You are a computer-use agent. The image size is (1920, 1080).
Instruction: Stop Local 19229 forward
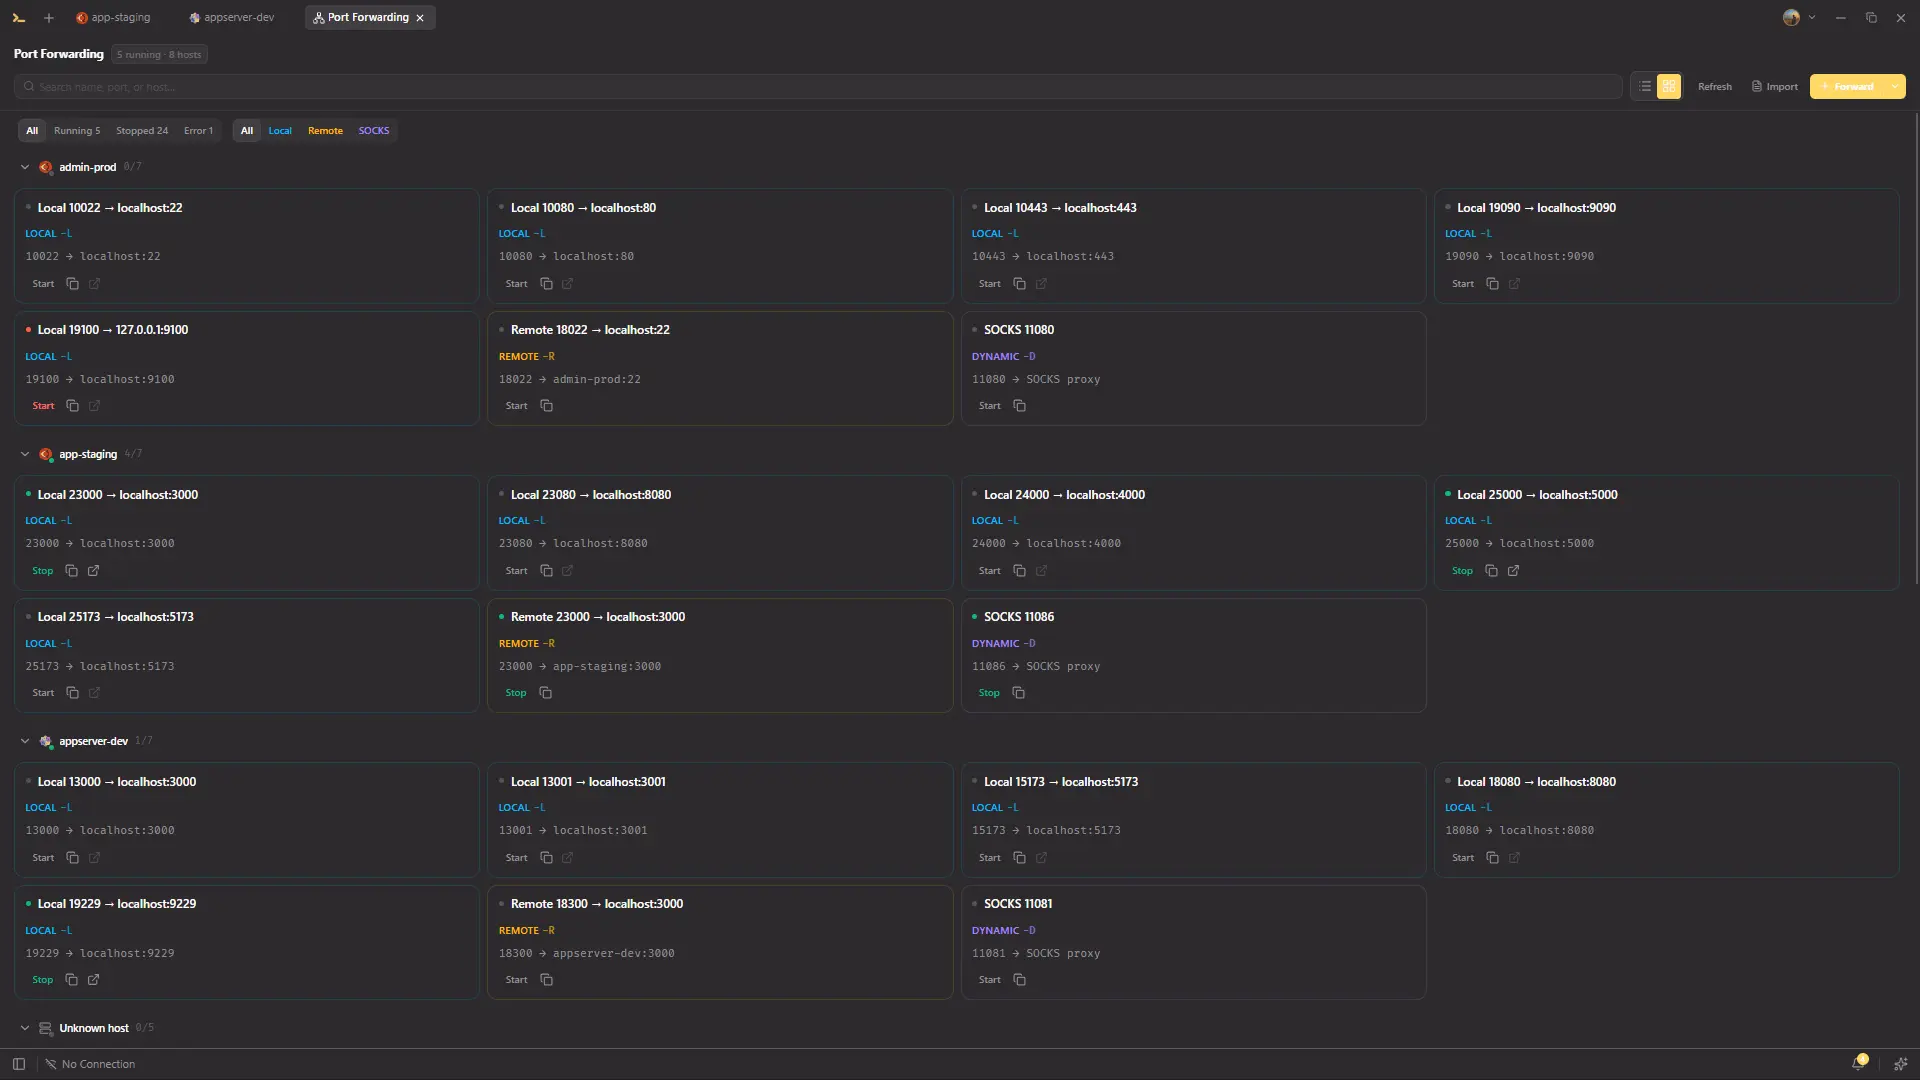(43, 980)
